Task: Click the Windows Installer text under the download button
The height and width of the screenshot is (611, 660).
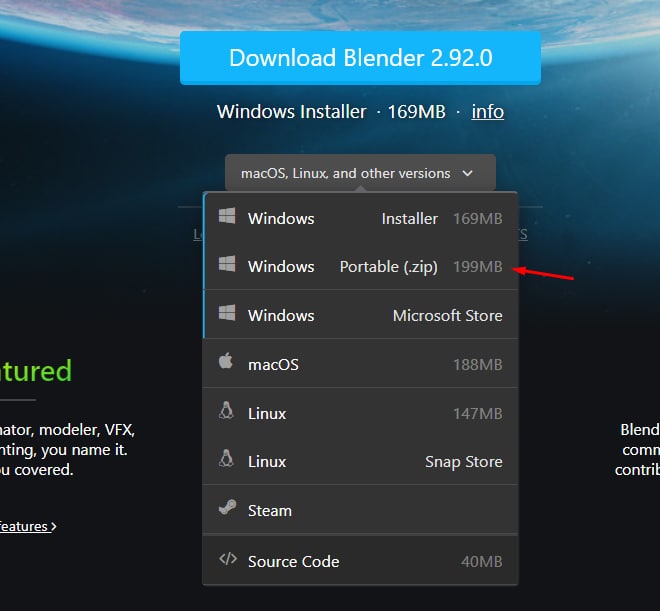Action: (292, 112)
